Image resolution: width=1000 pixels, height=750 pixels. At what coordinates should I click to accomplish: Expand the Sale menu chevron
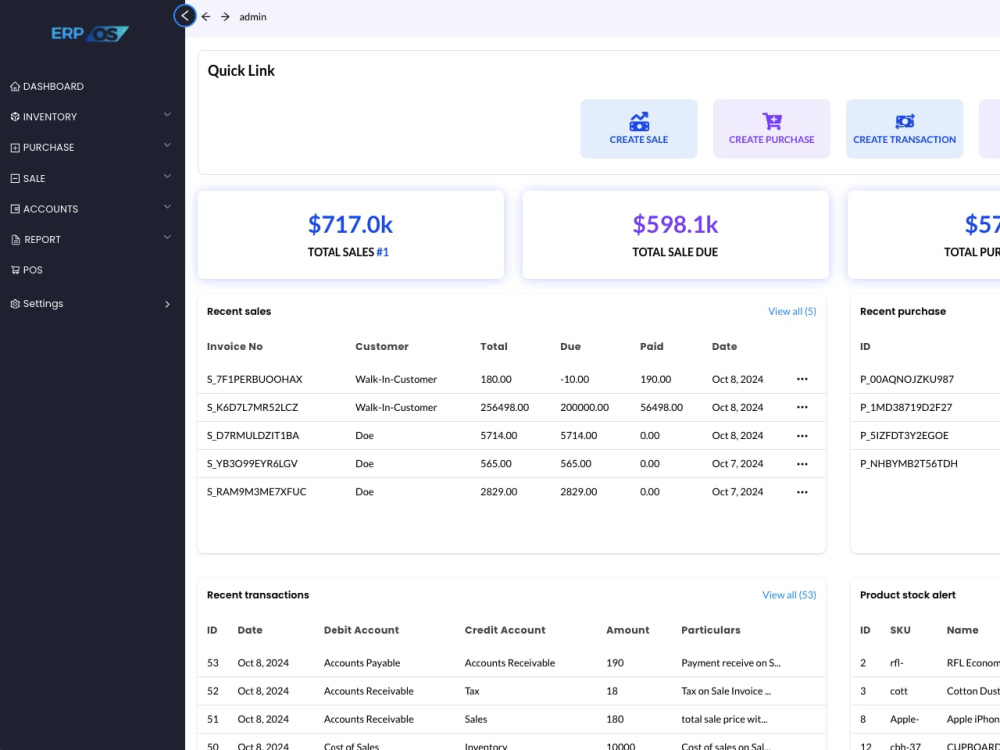click(167, 176)
